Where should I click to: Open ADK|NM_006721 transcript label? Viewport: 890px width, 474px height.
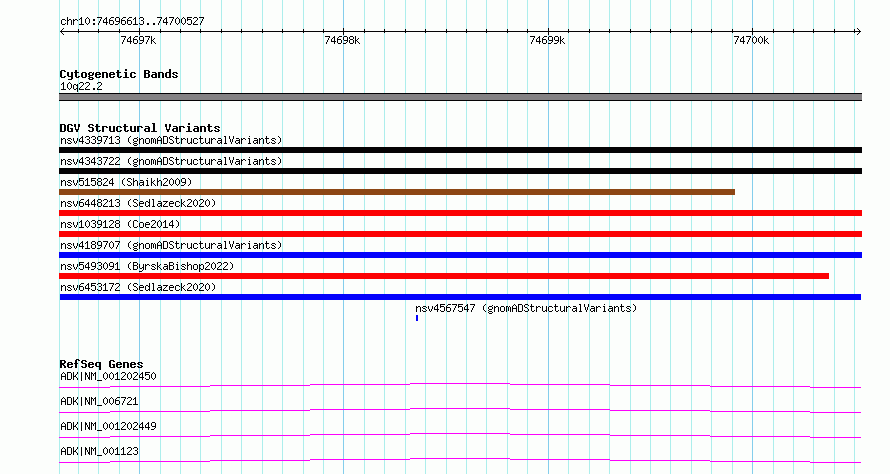coord(99,401)
